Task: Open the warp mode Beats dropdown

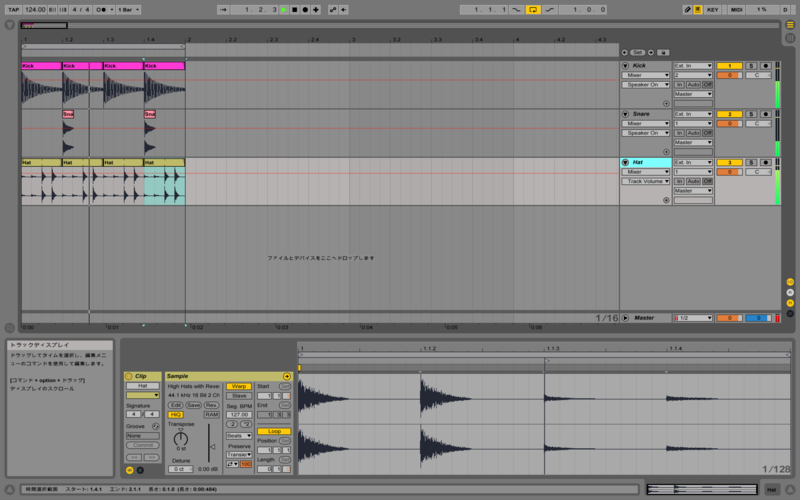Action: tap(239, 436)
